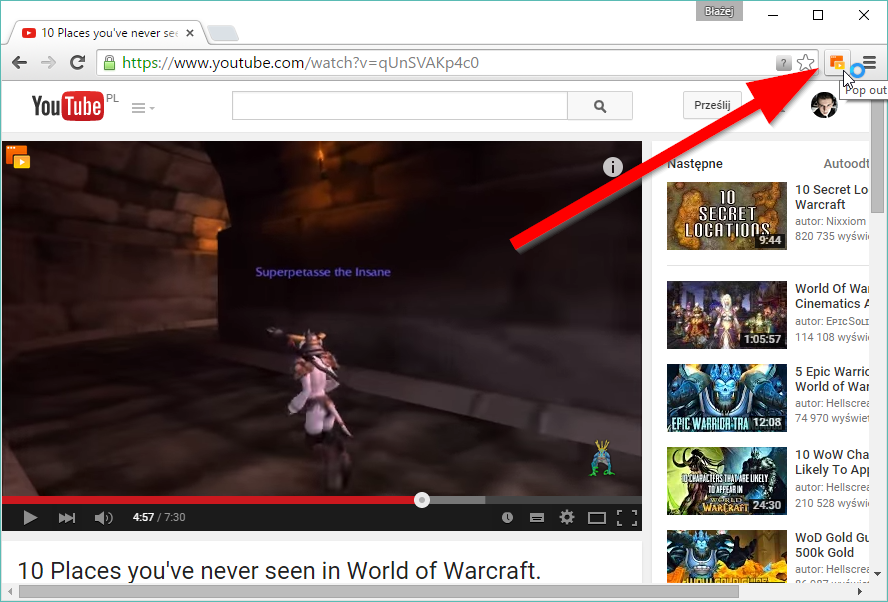Click the pop-out overlay icon on the video

click(18, 157)
